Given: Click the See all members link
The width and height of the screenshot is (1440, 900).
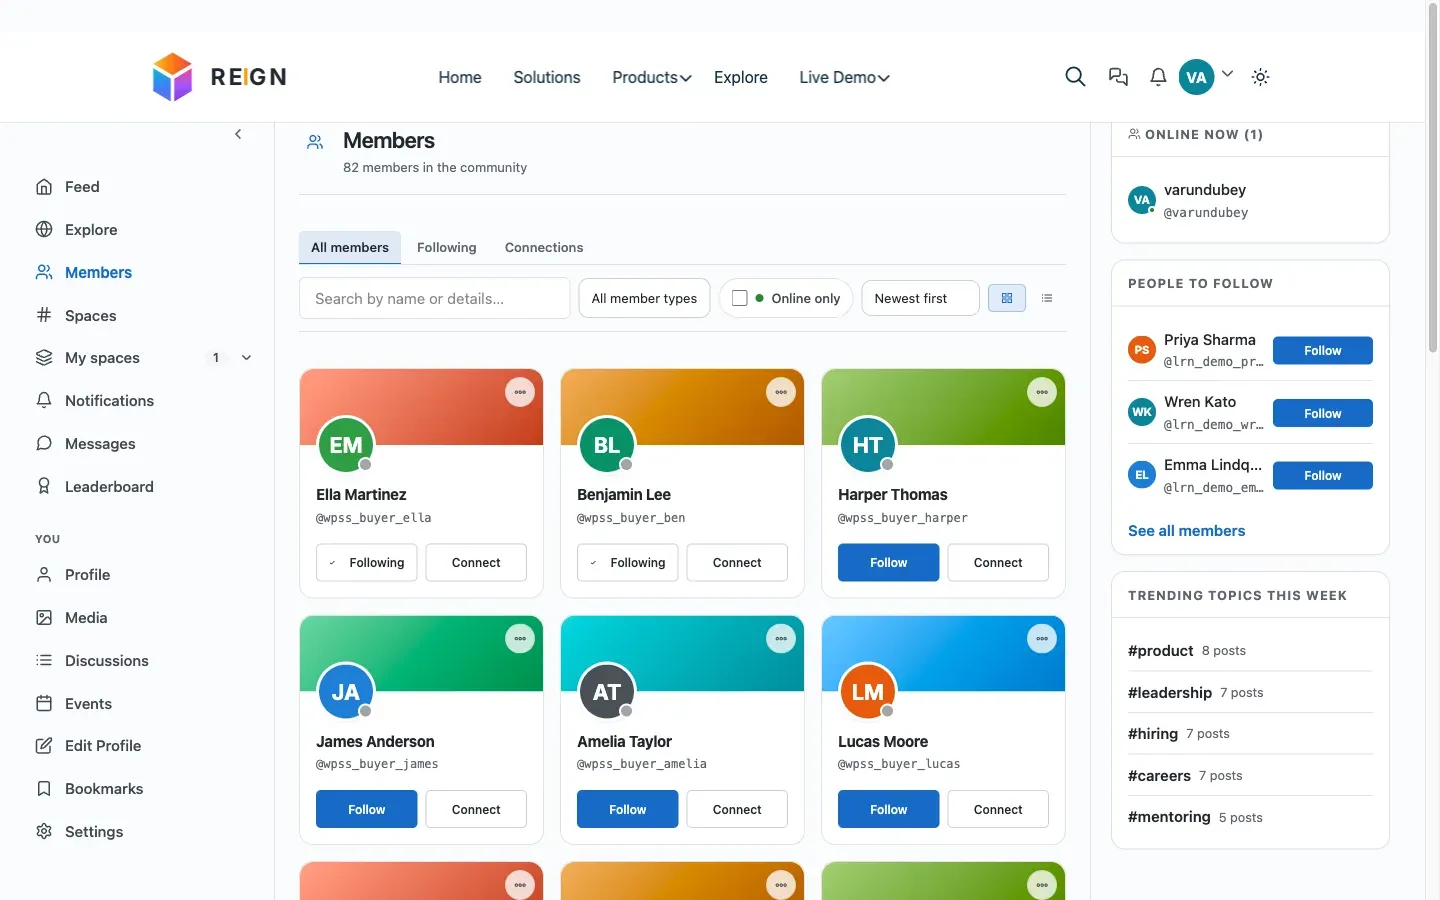Looking at the screenshot, I should tap(1186, 531).
